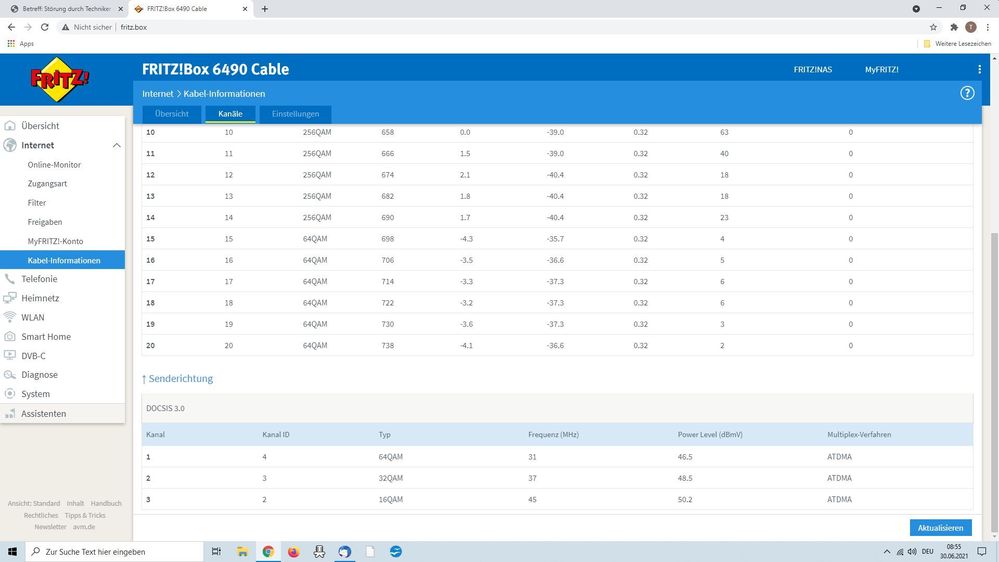Screen dimensions: 999x562
Task: Click the volume icon in system tray
Action: pyautogui.click(x=912, y=551)
